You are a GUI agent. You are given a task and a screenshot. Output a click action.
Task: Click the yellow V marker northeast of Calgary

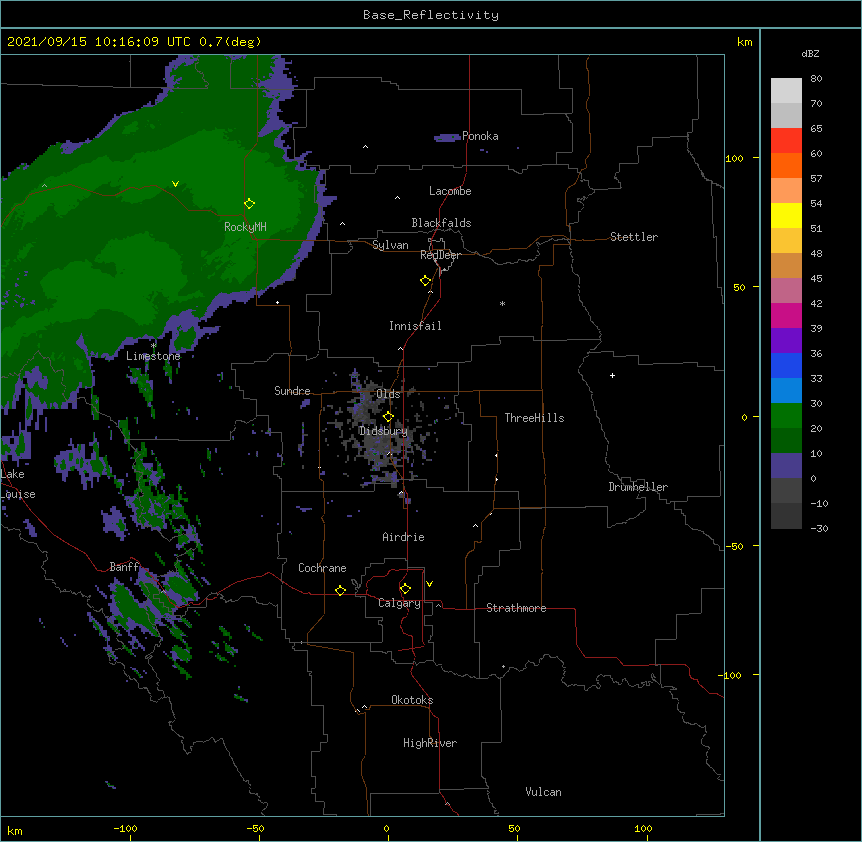(429, 584)
